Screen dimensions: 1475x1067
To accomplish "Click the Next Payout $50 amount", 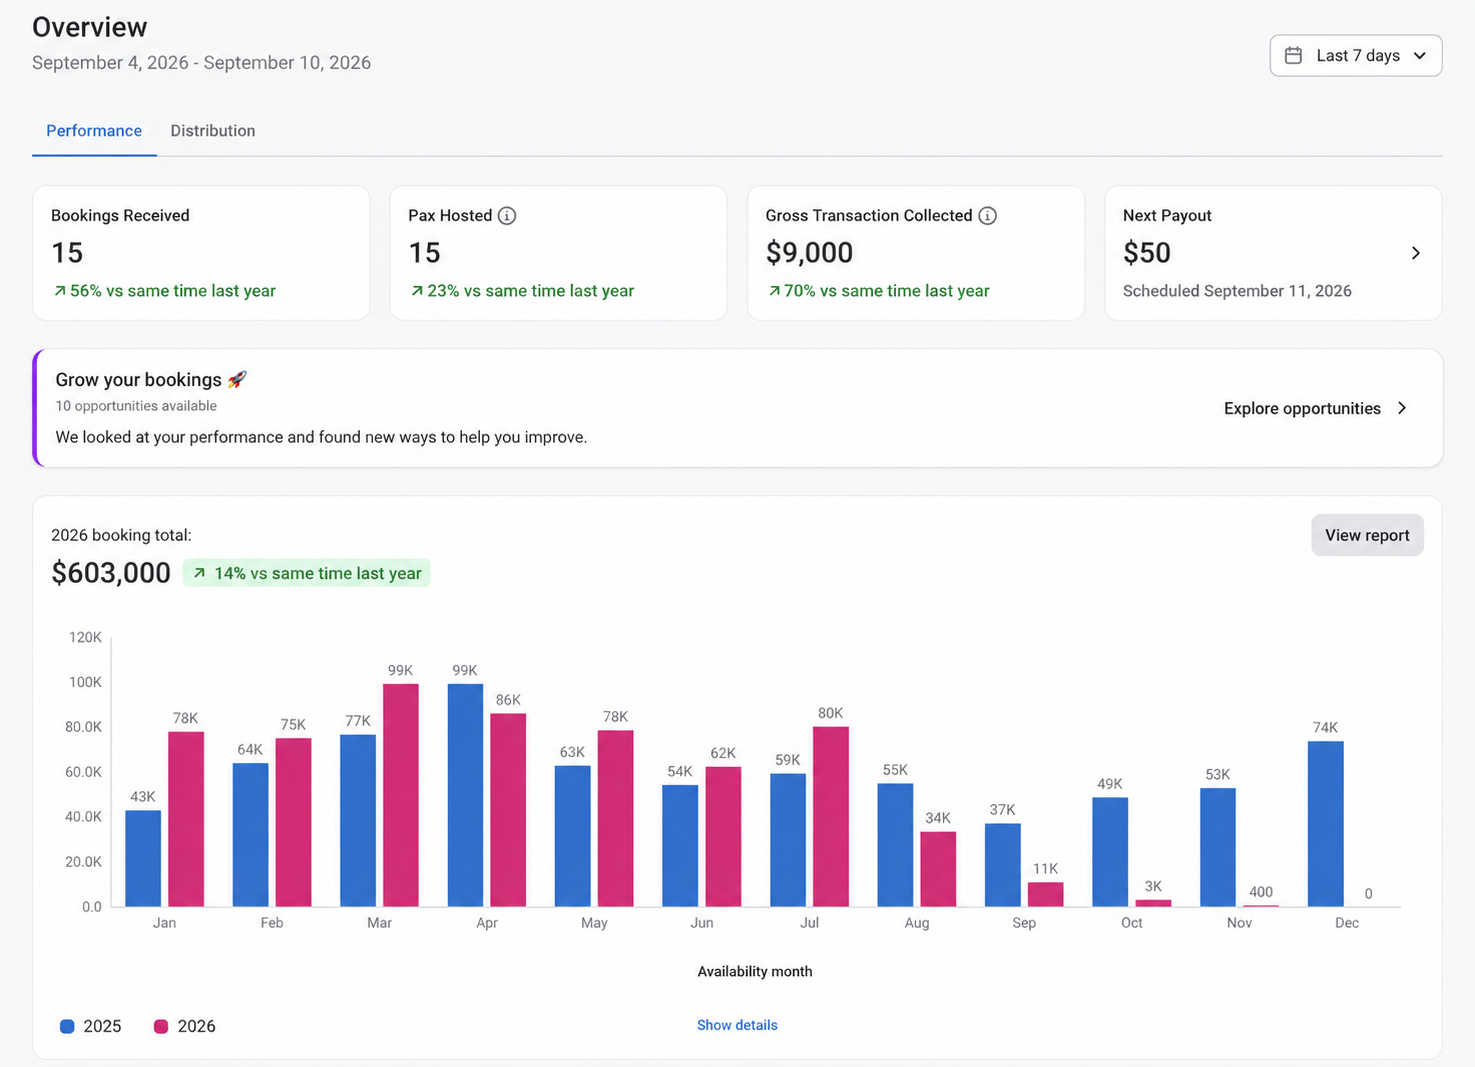I will point(1147,253).
